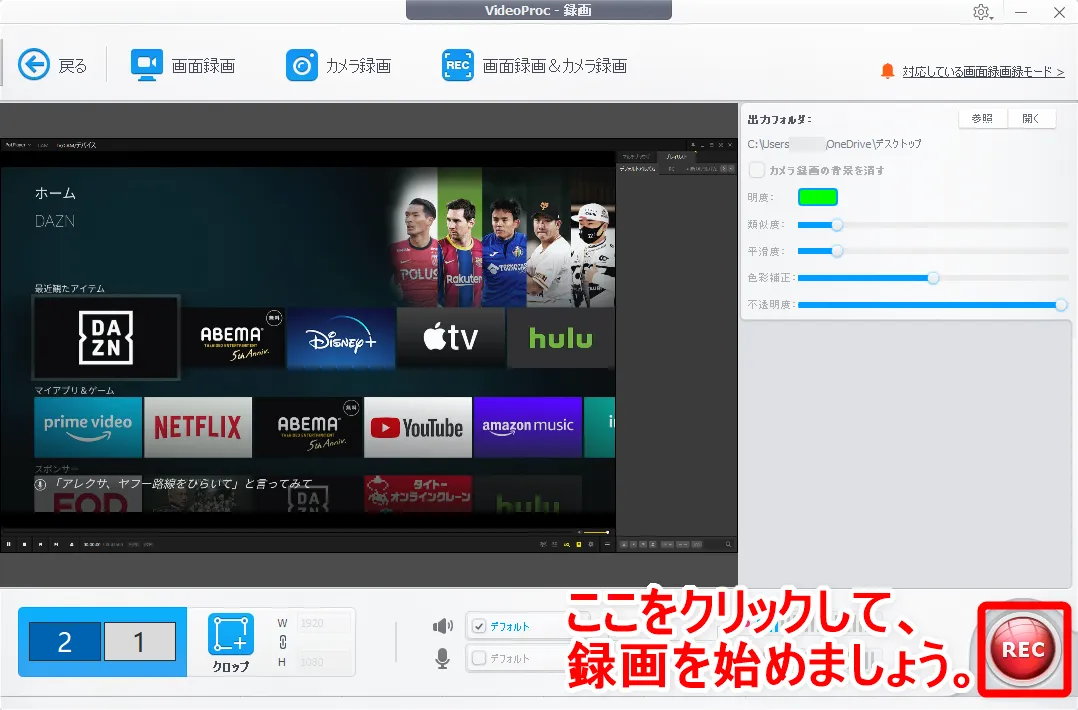Toggle aspect ratio lock between W and H

point(283,642)
